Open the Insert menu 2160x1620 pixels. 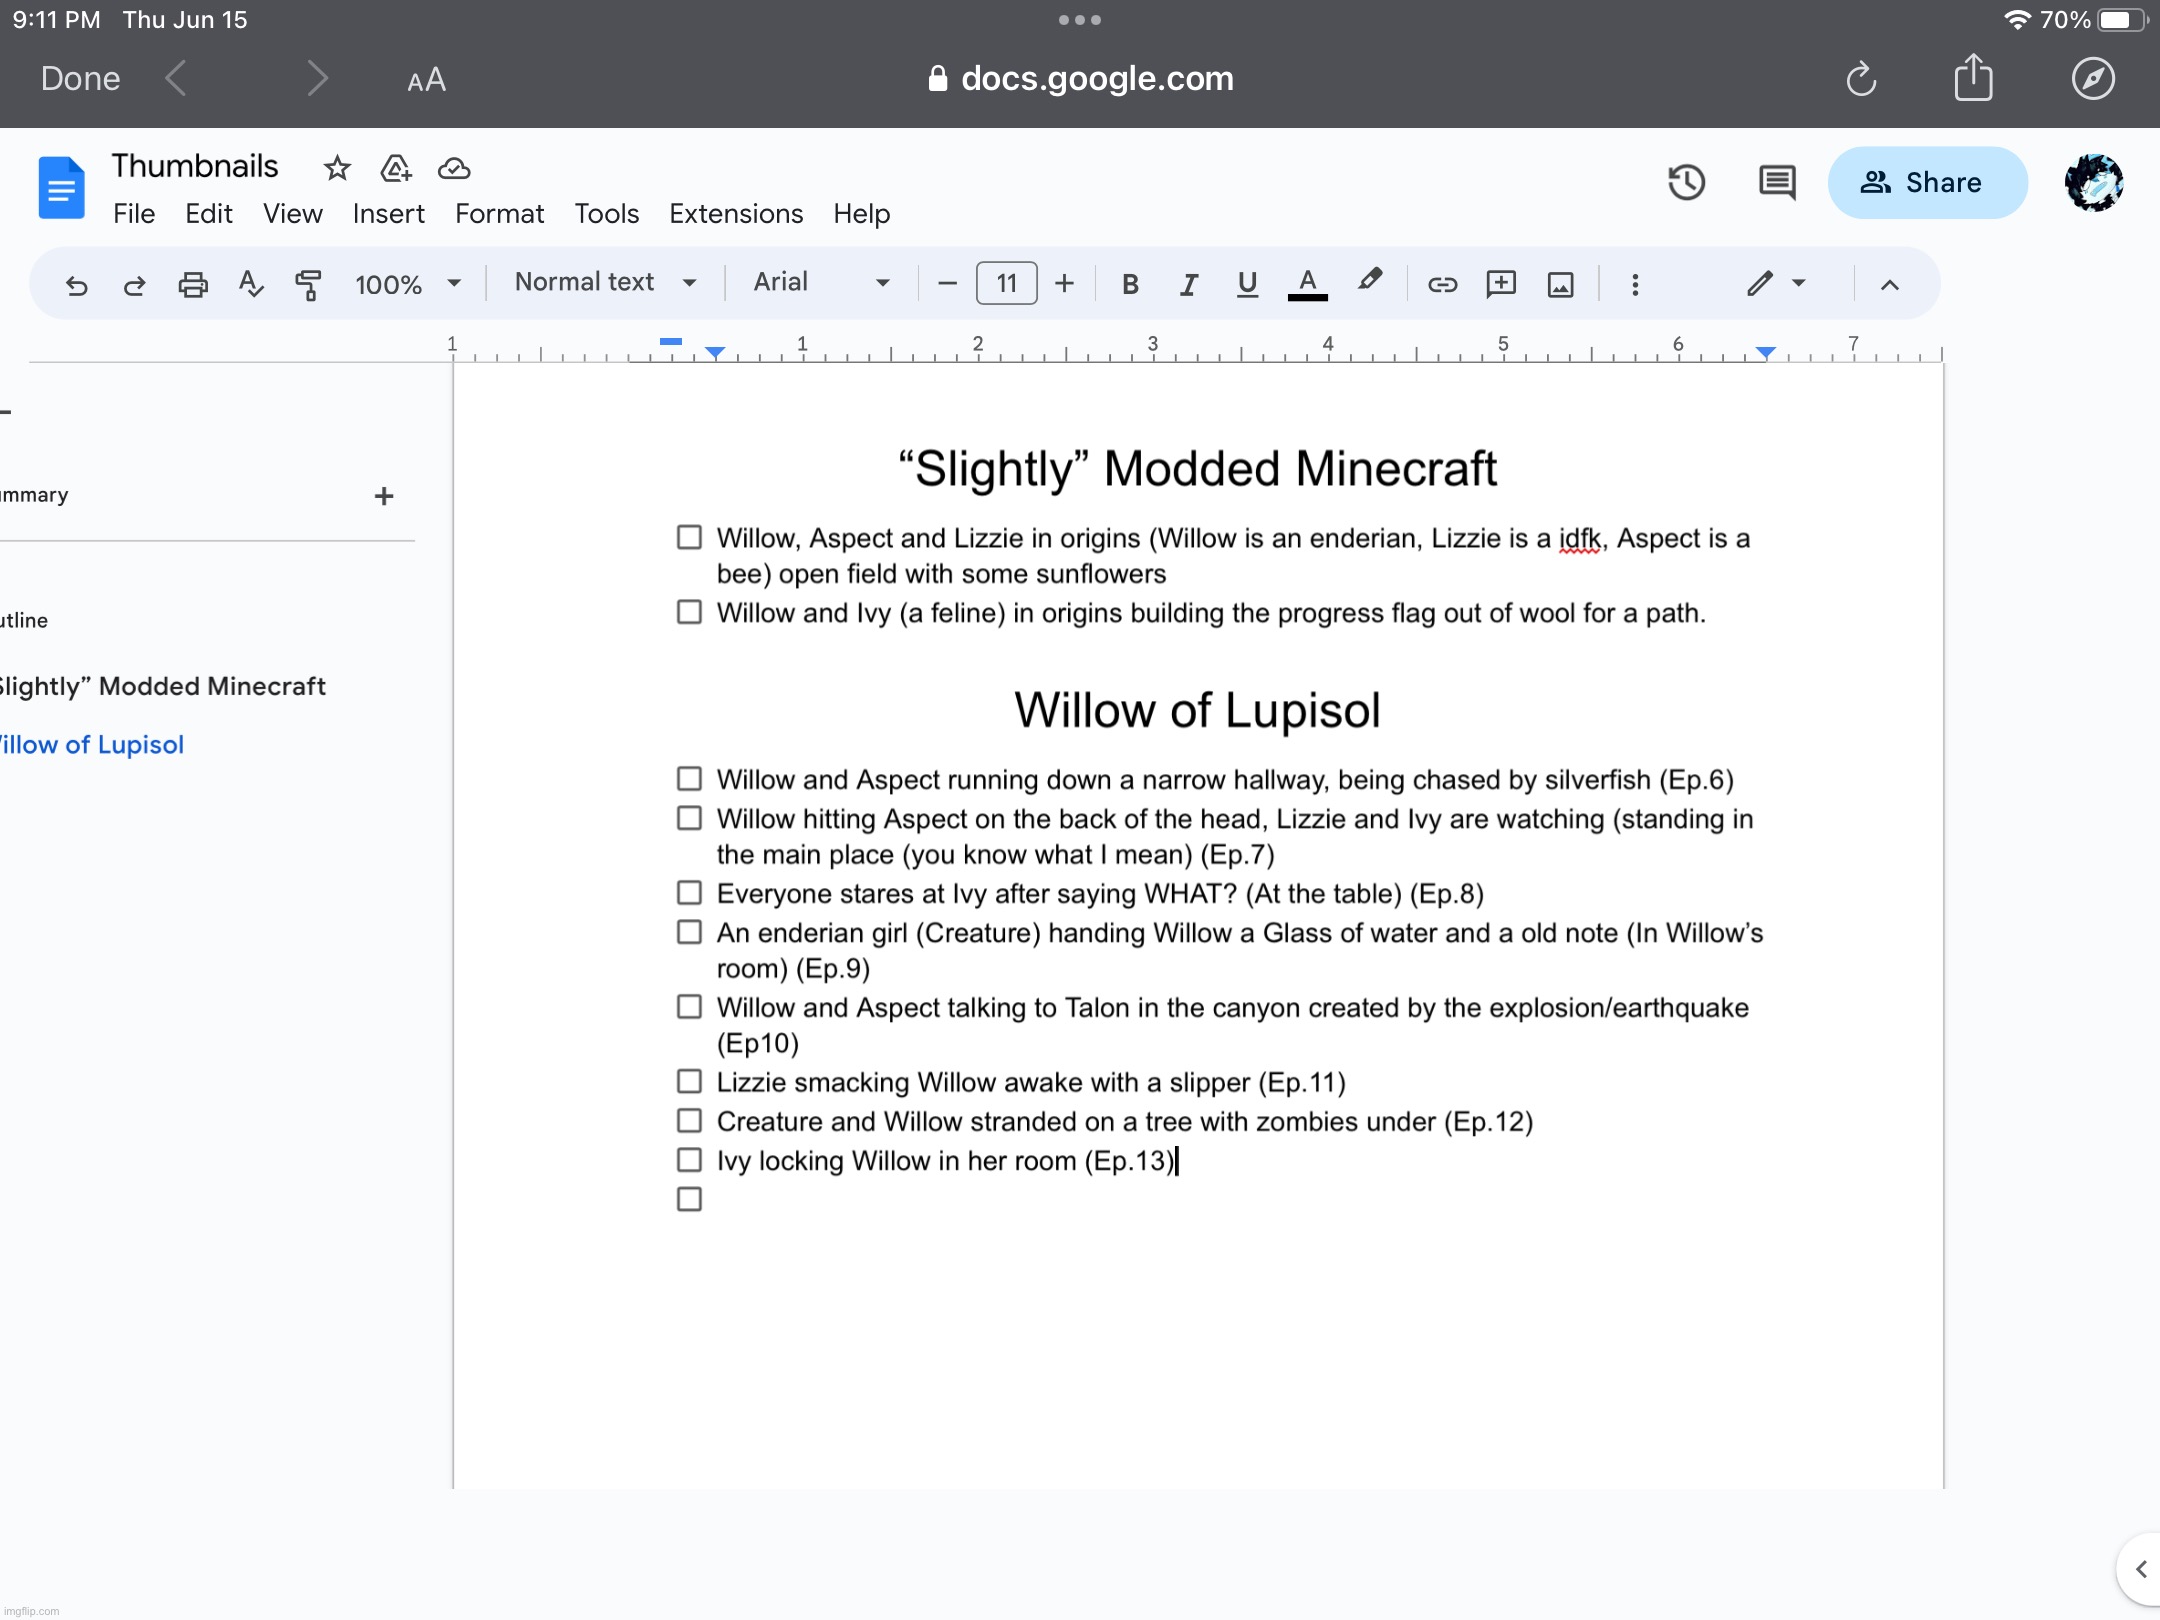tap(388, 214)
